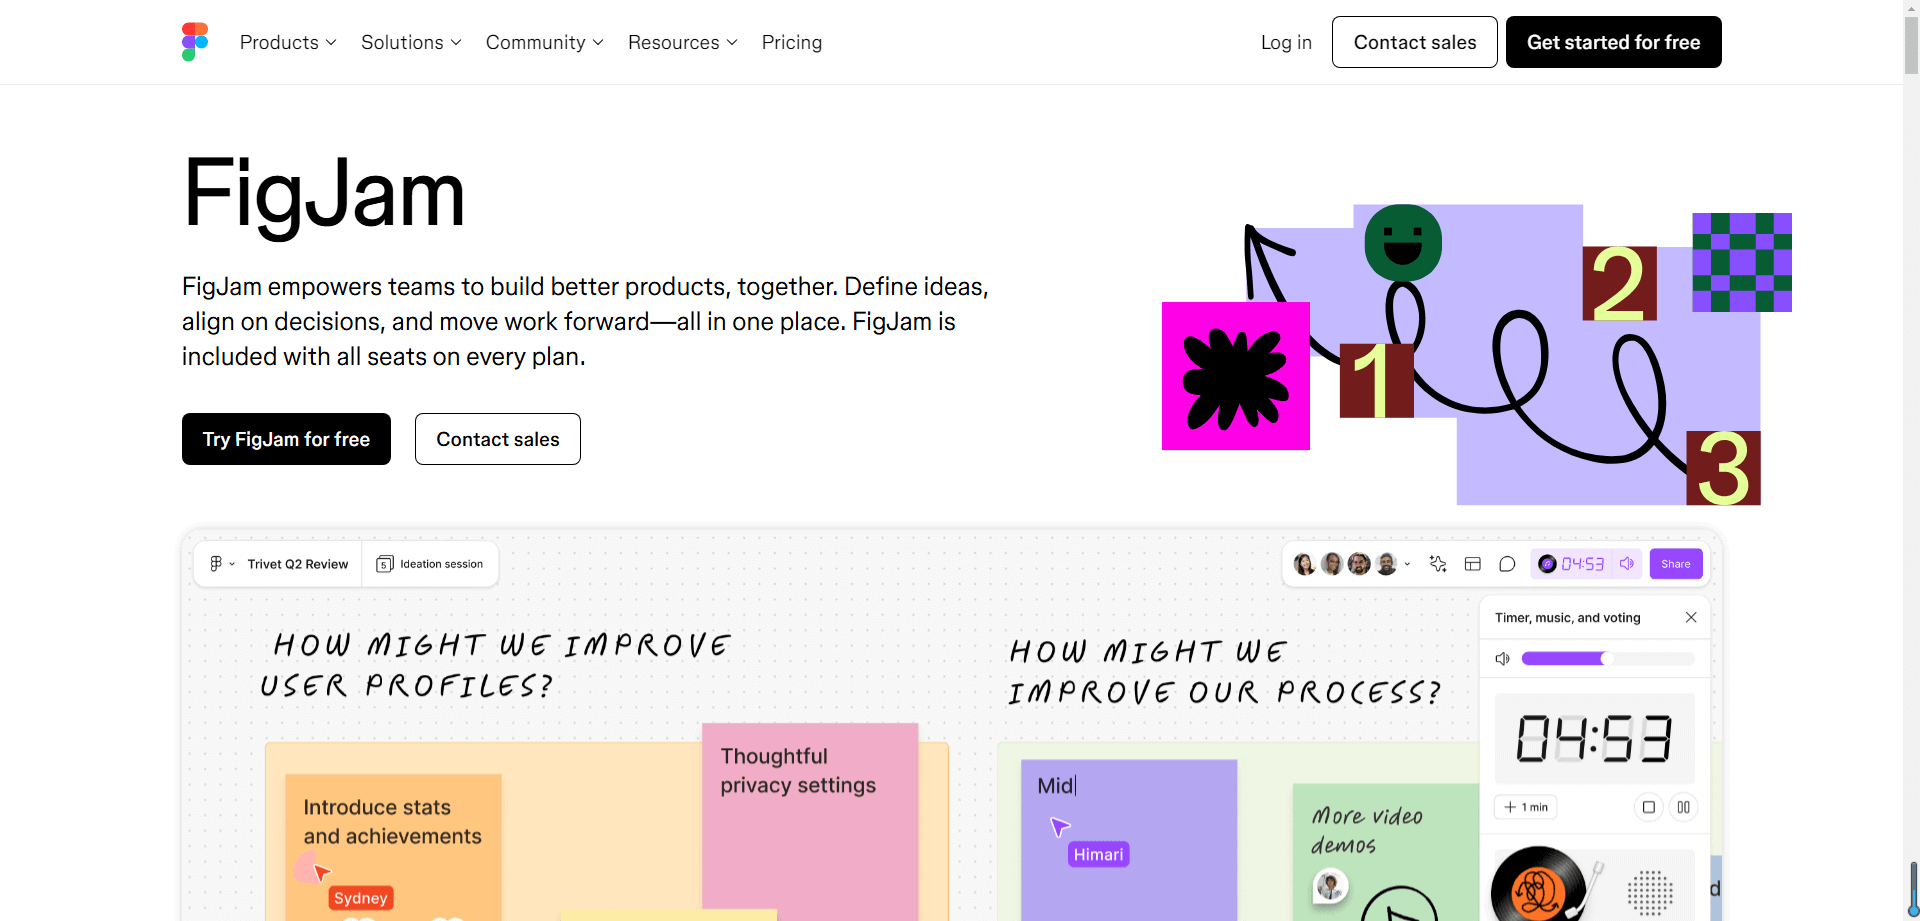Image resolution: width=1920 pixels, height=921 pixels.
Task: Add one minute with the +1 min button
Action: point(1526,807)
